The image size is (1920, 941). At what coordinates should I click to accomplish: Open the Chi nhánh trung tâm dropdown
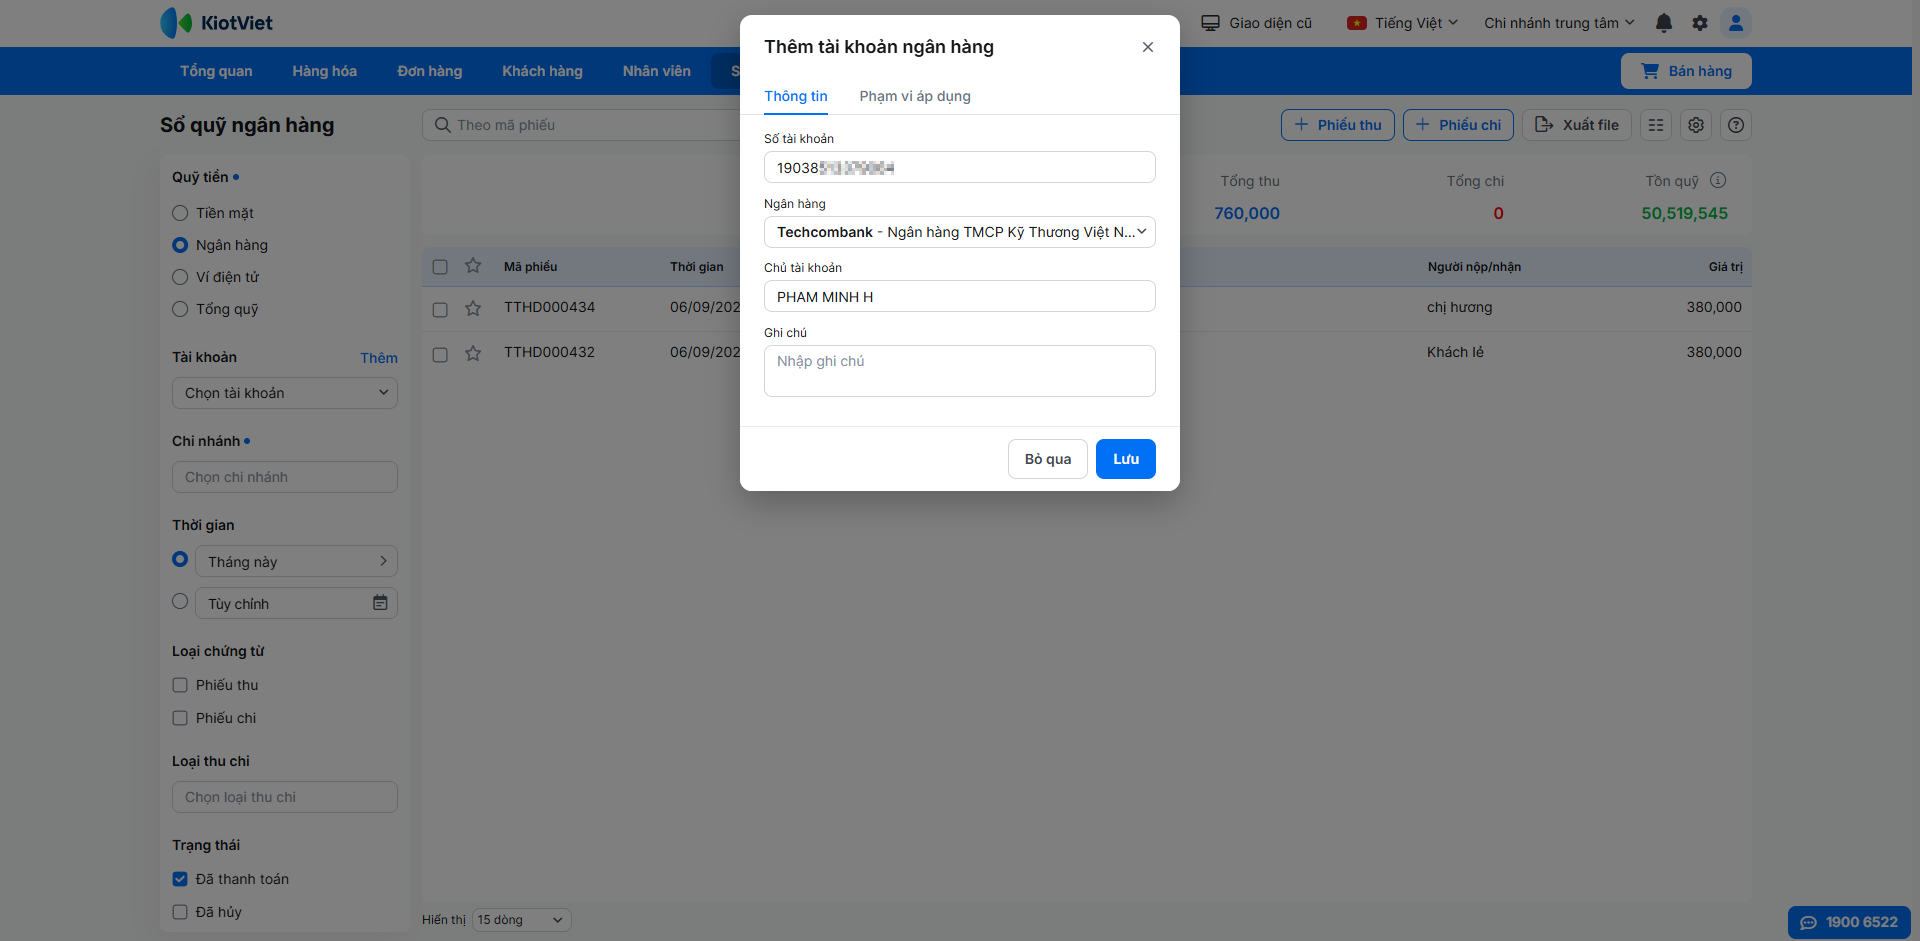(x=1559, y=23)
